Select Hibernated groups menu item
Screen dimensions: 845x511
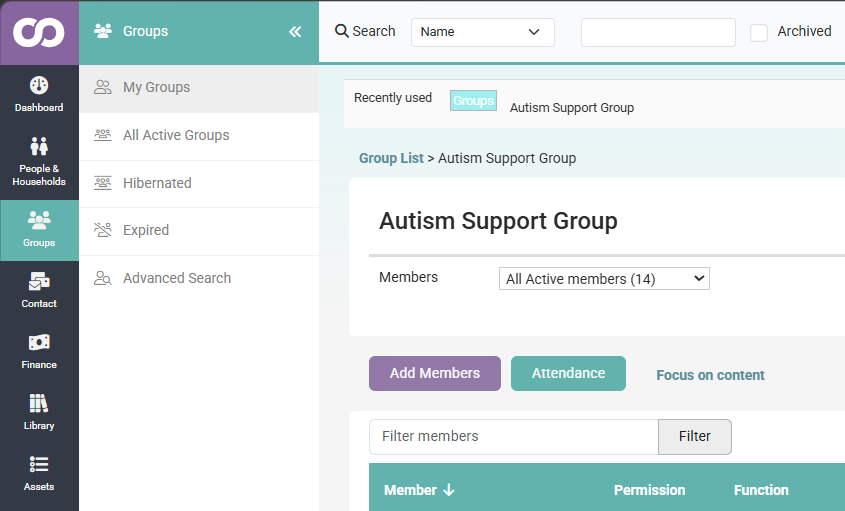(199, 183)
